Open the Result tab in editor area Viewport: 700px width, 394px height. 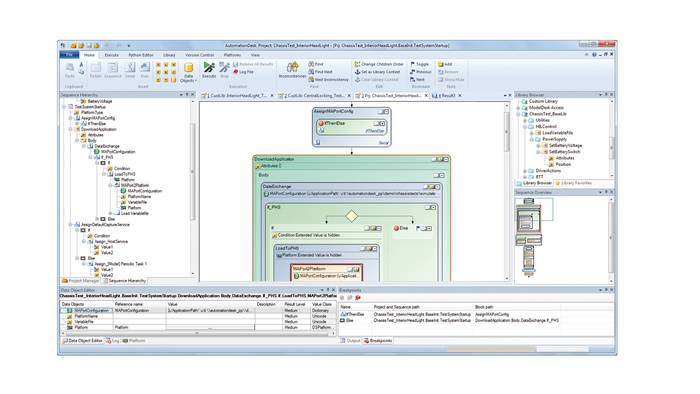click(x=444, y=95)
